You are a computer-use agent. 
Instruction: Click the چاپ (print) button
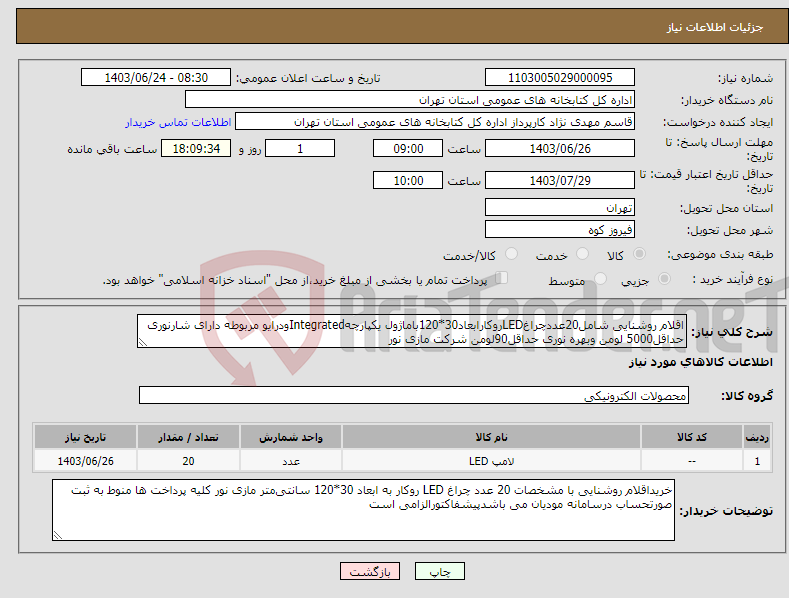(439, 571)
